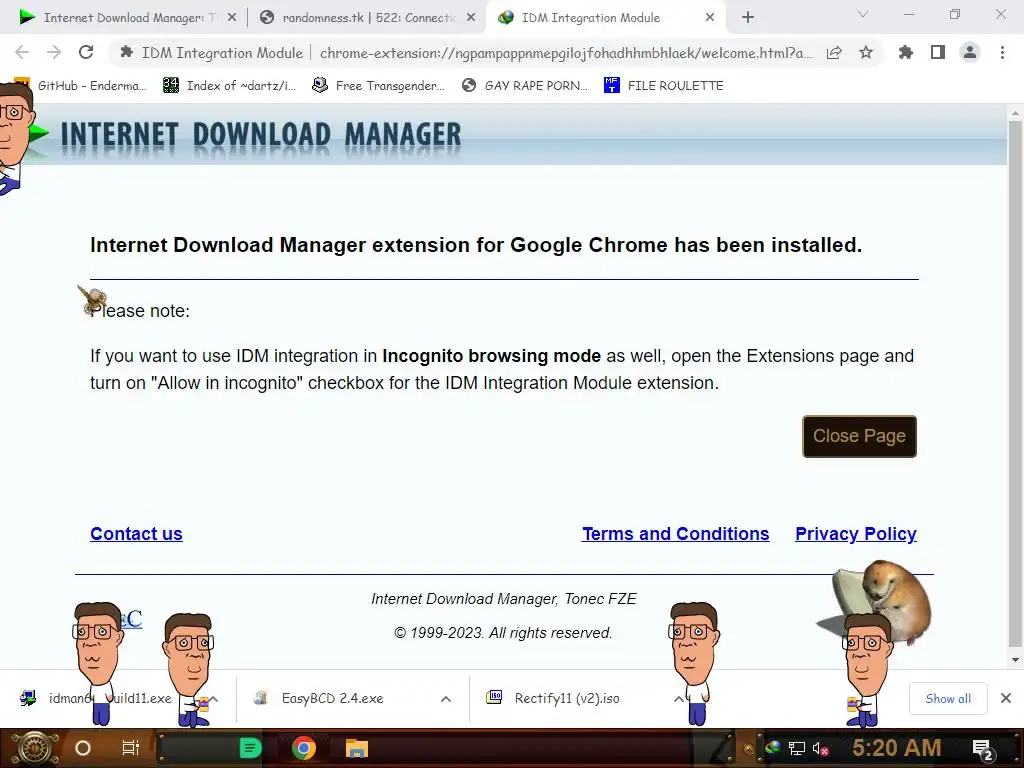Click the IDM tray icon
1024x768 pixels.
773,748
